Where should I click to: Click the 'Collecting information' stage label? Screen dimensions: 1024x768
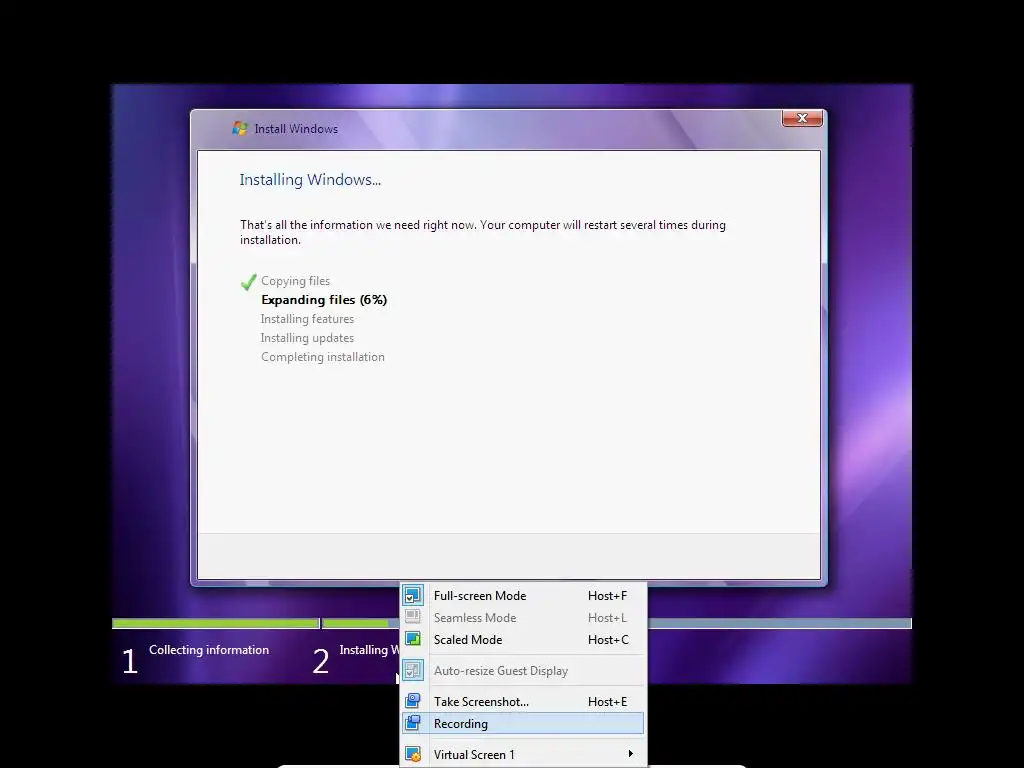point(209,650)
